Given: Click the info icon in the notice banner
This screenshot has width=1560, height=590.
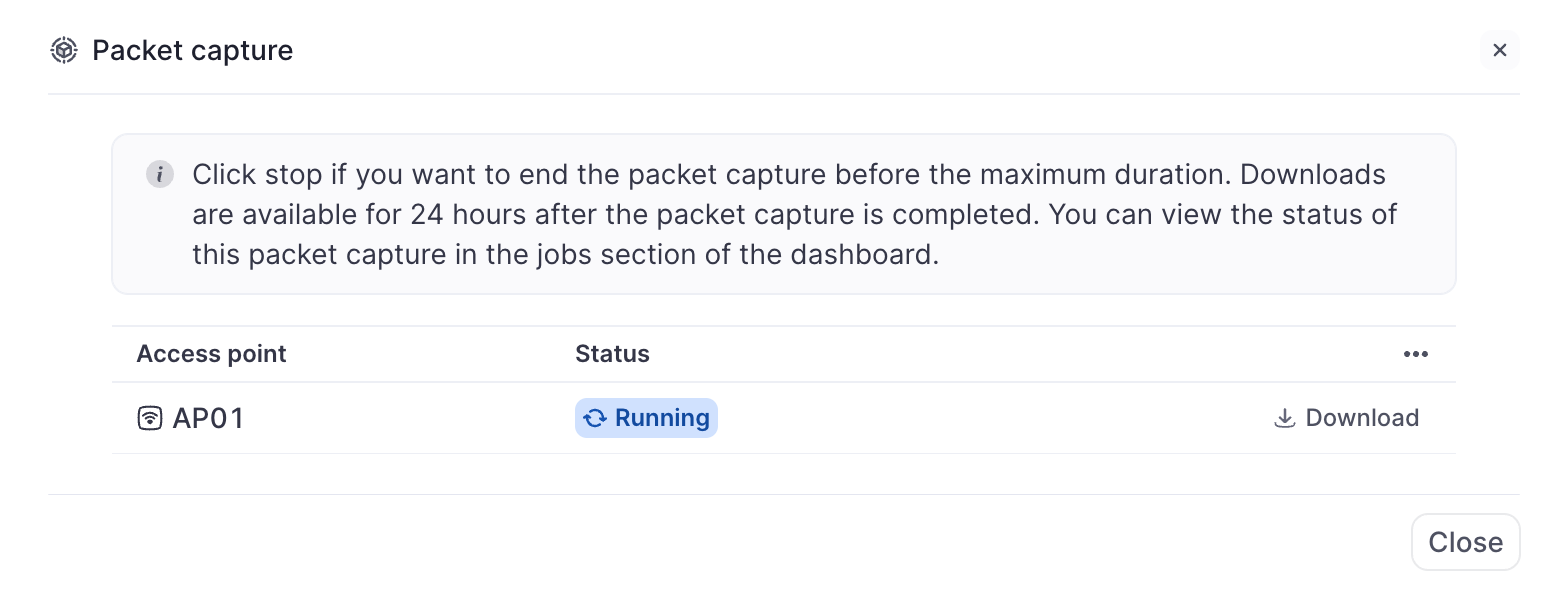Looking at the screenshot, I should coord(160,174).
